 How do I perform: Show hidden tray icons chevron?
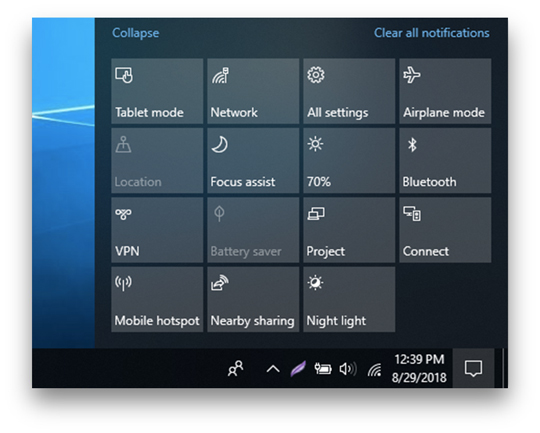[273, 369]
